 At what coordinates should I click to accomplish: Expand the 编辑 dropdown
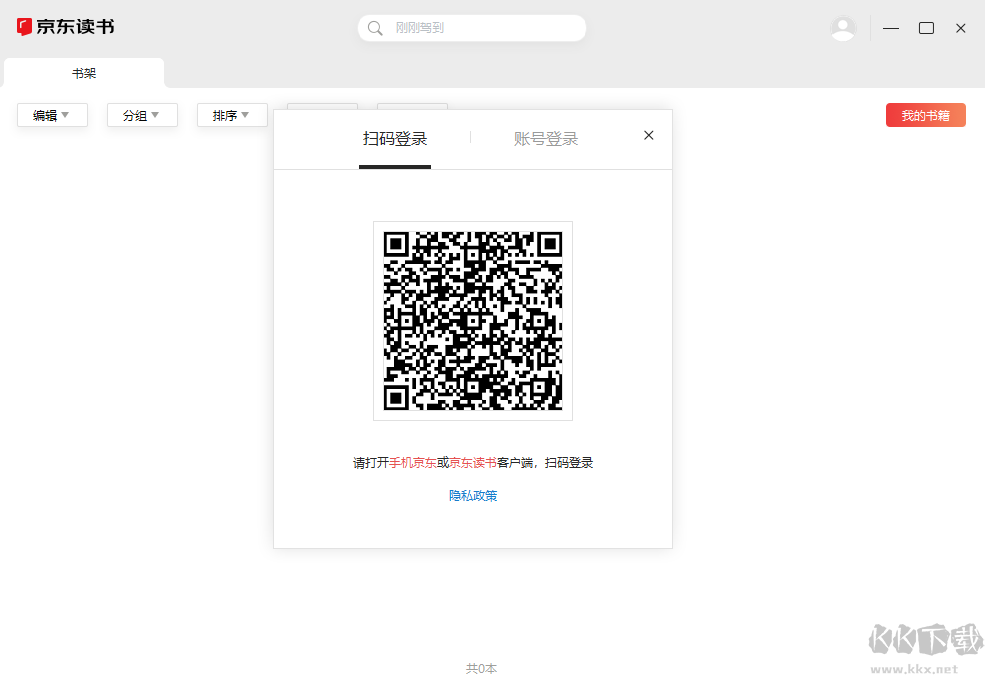click(x=52, y=115)
